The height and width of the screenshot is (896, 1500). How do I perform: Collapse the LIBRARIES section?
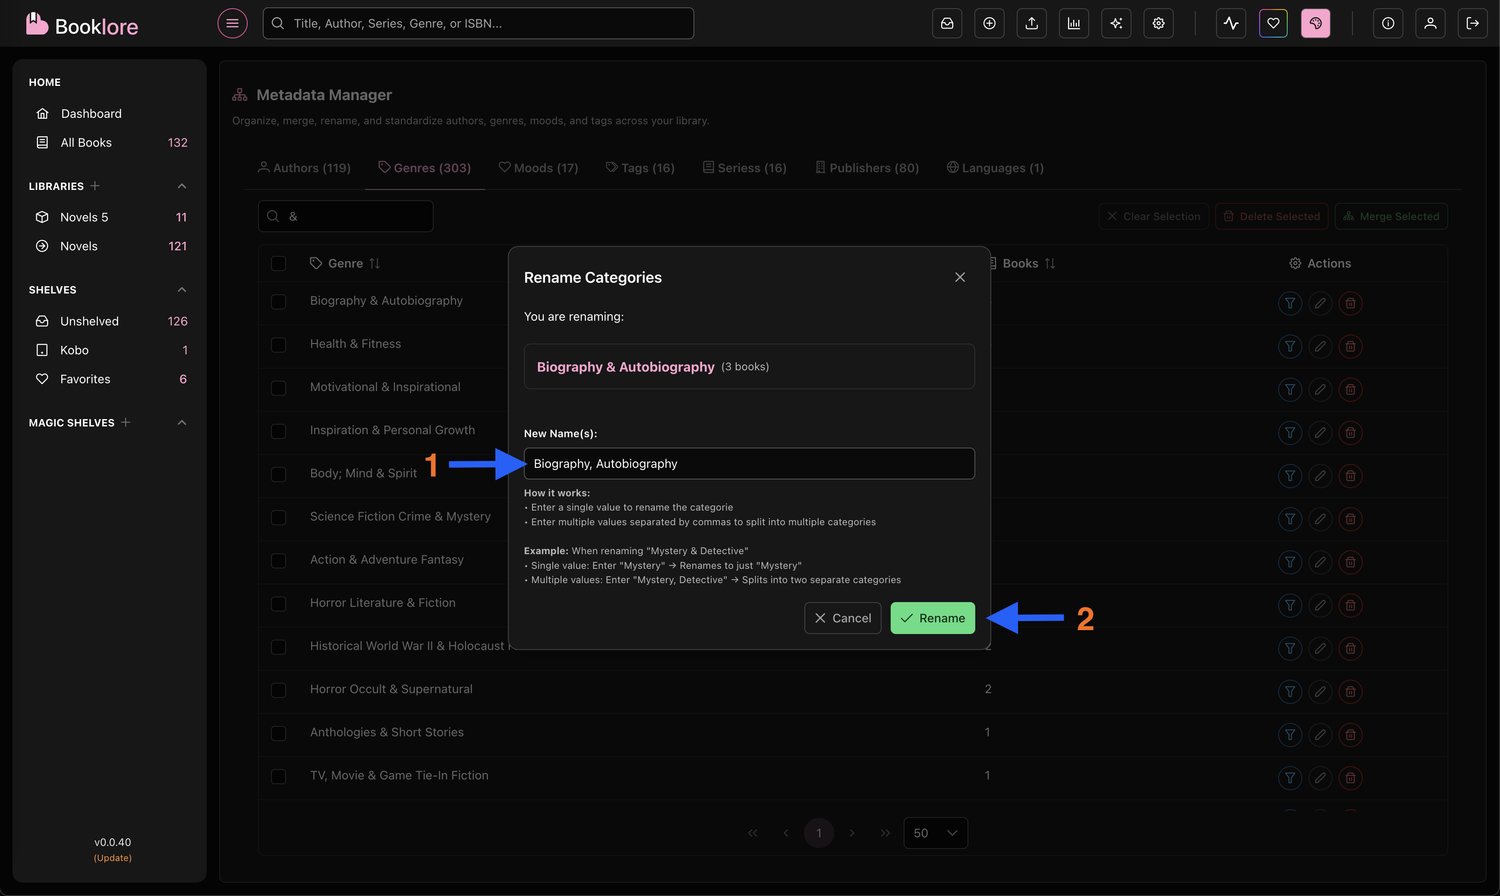click(182, 186)
